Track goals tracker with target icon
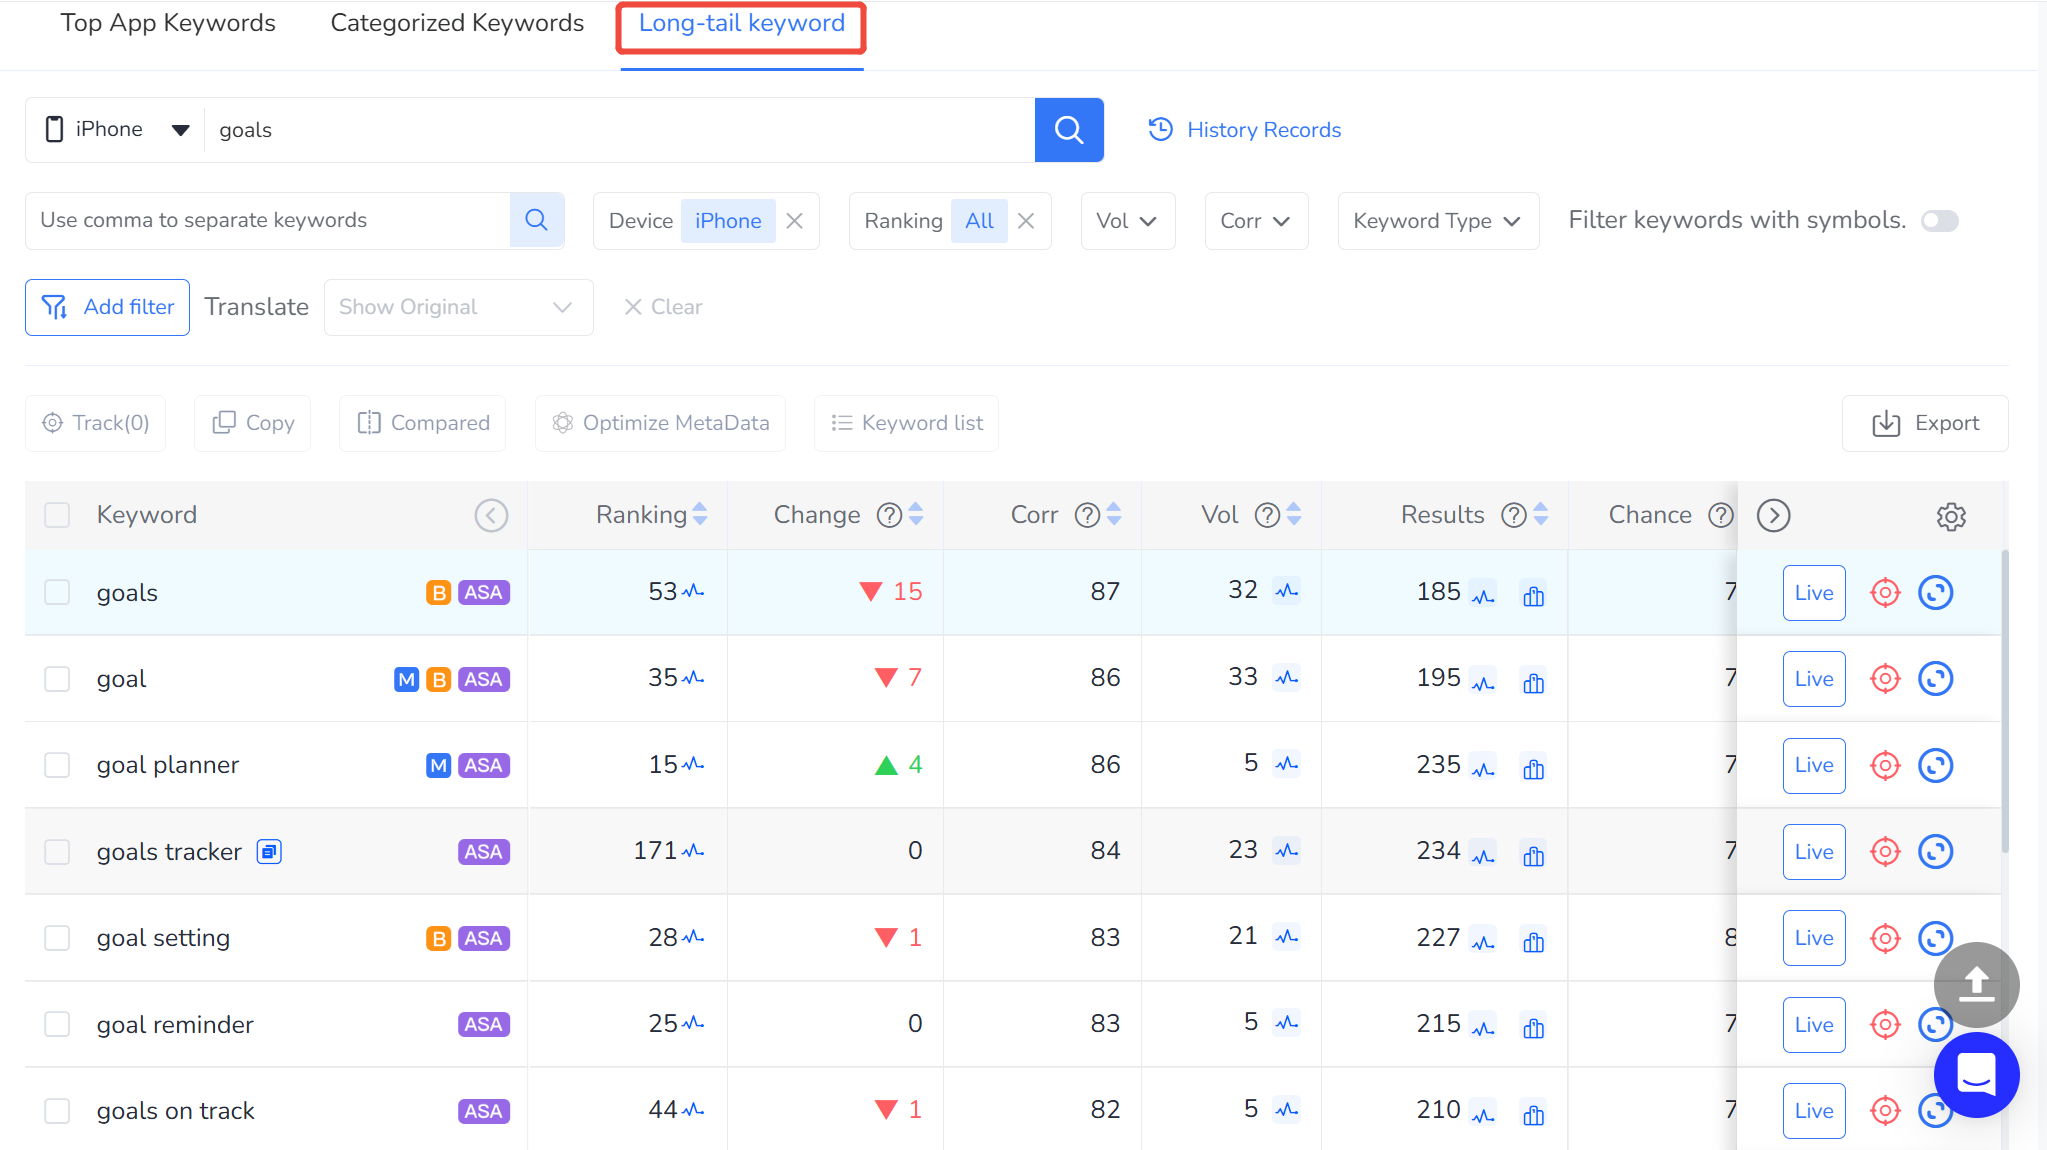This screenshot has width=2047, height=1150. (x=1885, y=852)
